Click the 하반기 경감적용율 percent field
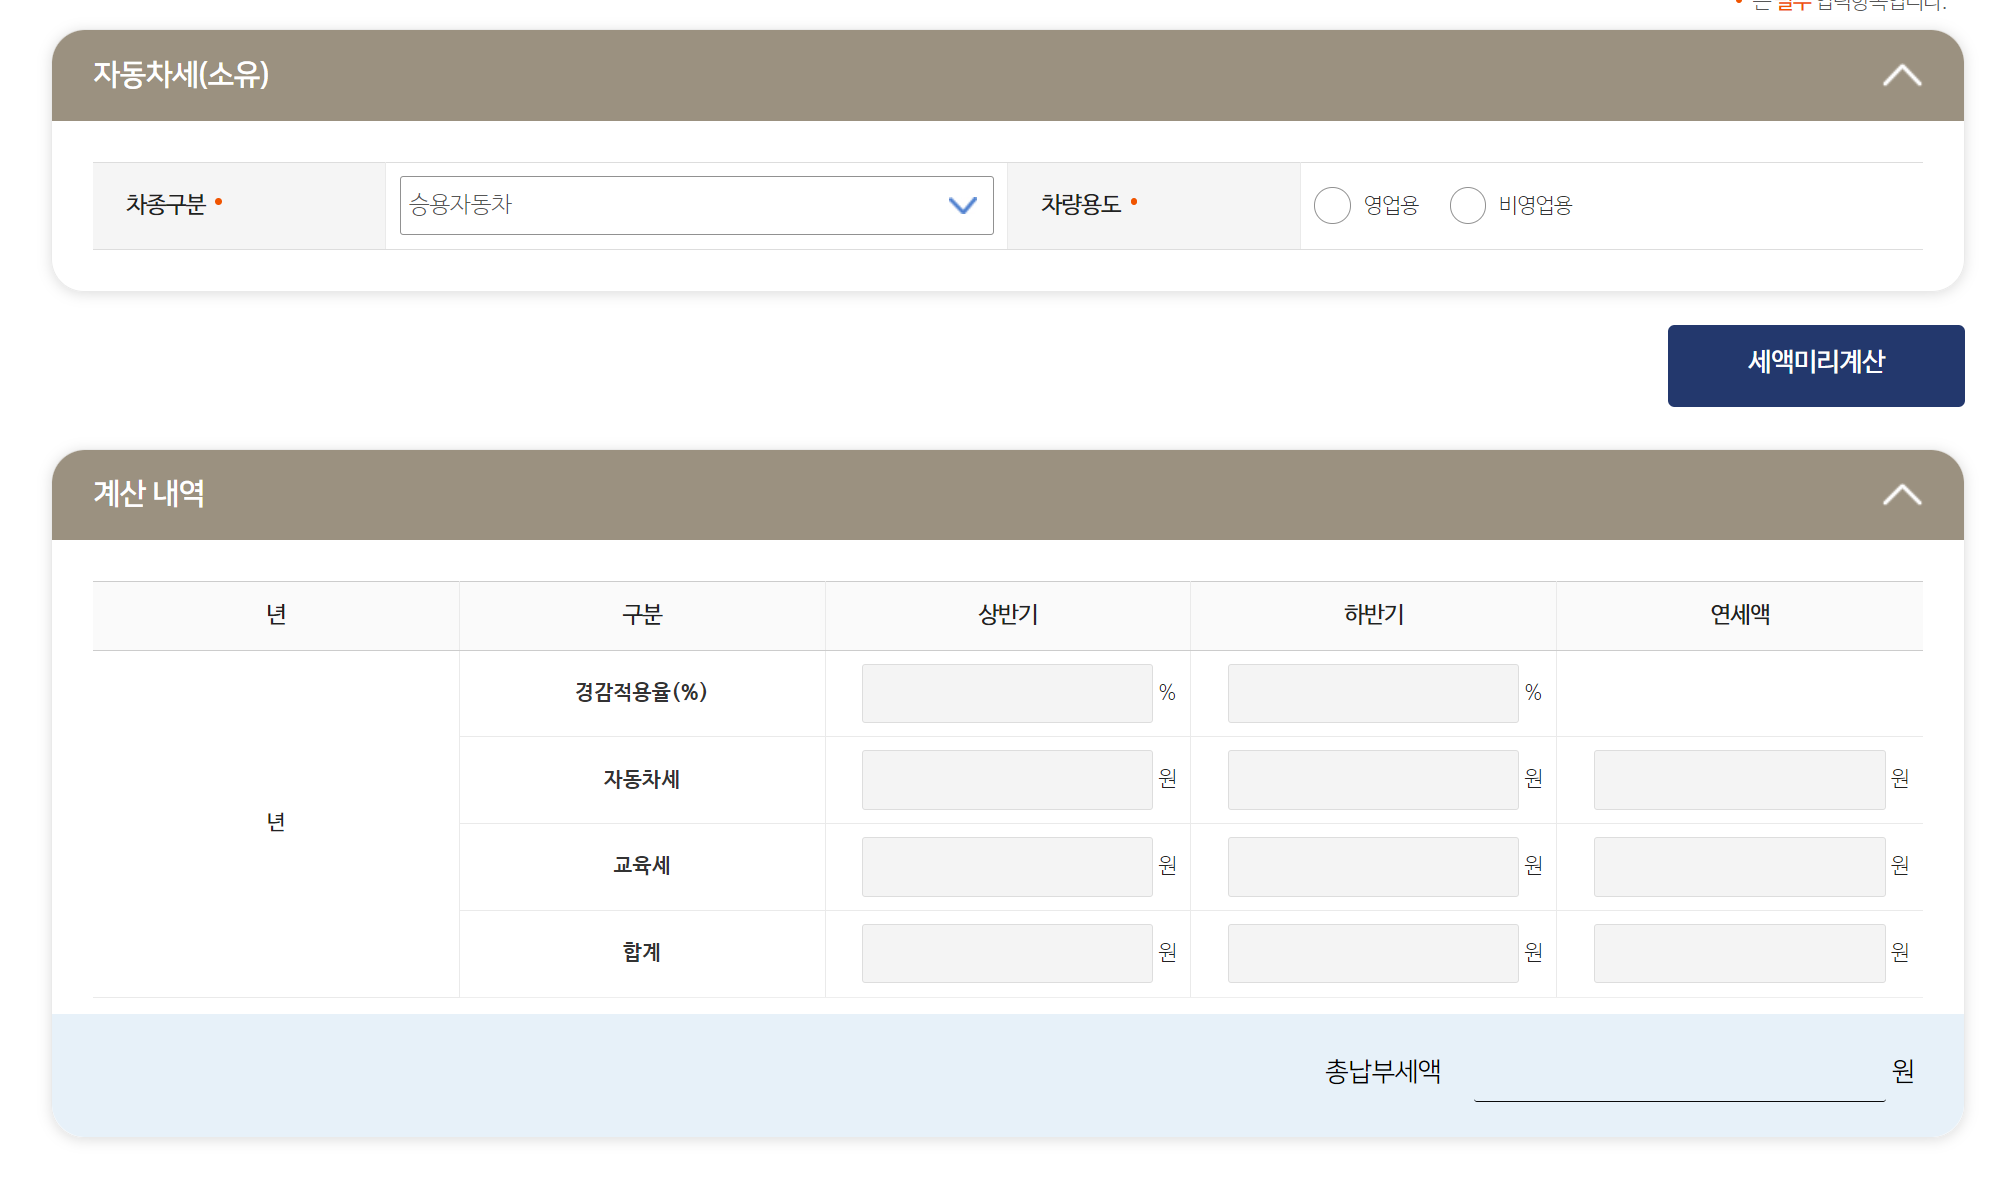Image resolution: width=1995 pixels, height=1180 pixels. pos(1372,693)
